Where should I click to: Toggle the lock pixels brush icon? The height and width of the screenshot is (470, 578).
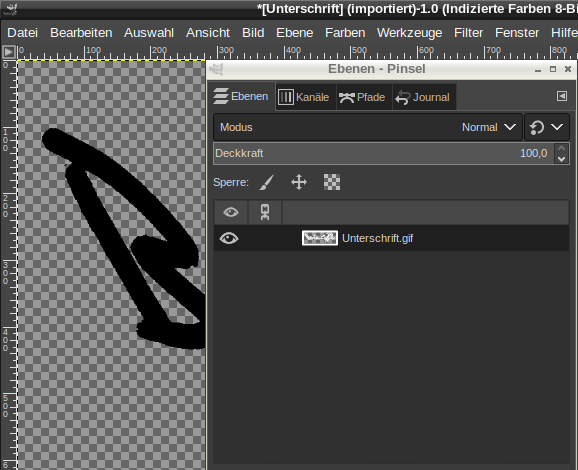pos(266,182)
